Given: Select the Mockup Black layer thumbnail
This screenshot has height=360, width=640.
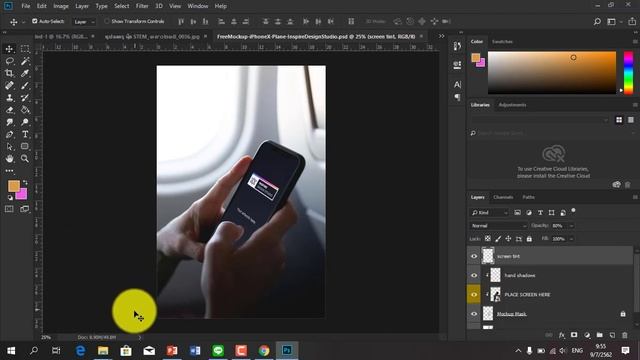Looking at the screenshot, I should tap(488, 314).
